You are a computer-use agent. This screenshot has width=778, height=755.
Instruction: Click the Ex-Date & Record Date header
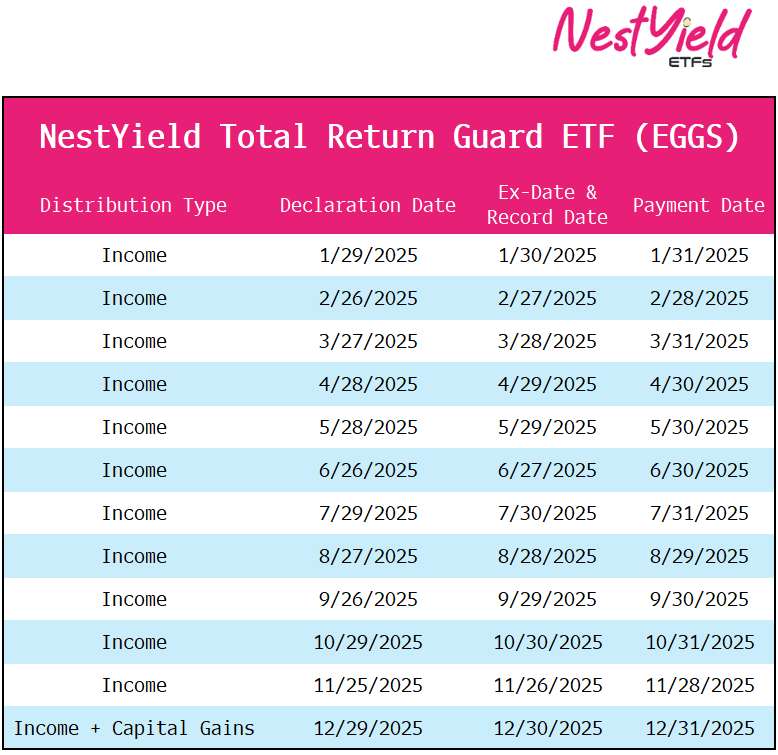547,205
